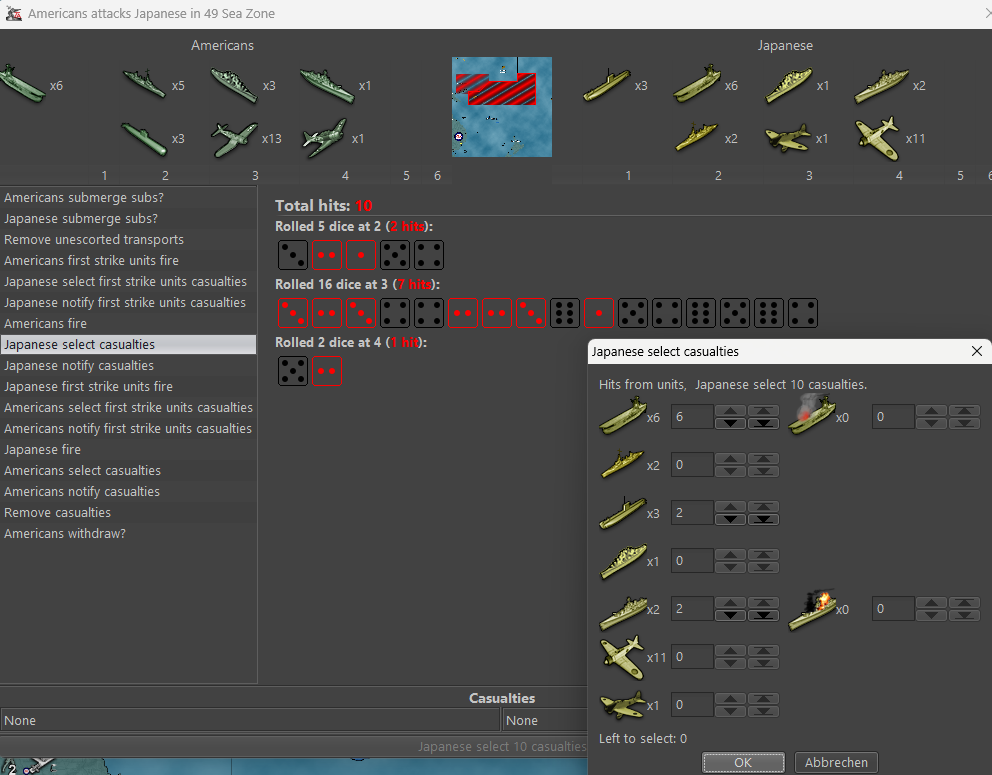Confirm casualties with the OK button
This screenshot has height=775, width=992.
coord(742,762)
